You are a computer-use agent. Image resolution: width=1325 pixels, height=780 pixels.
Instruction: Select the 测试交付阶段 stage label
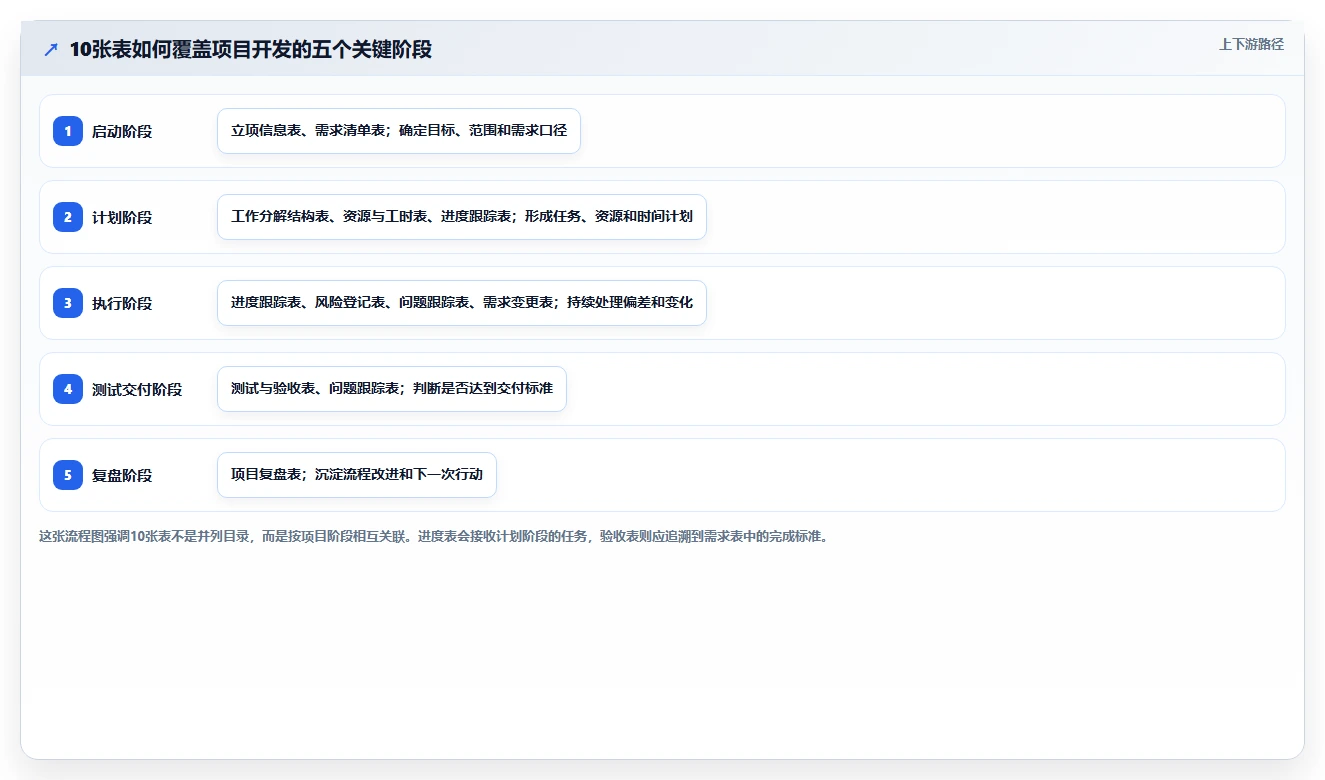point(137,389)
